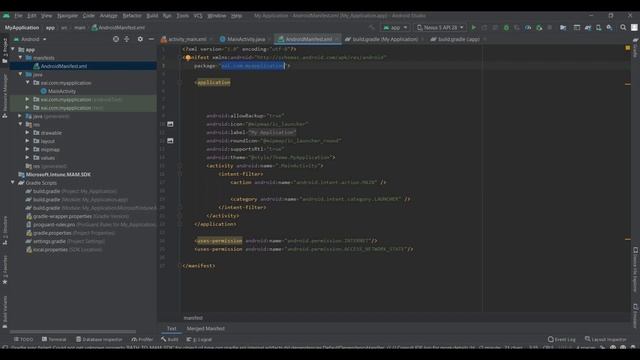Click the Stop red square icon
Viewport: 640px width, 360px height.
[x=550, y=28]
